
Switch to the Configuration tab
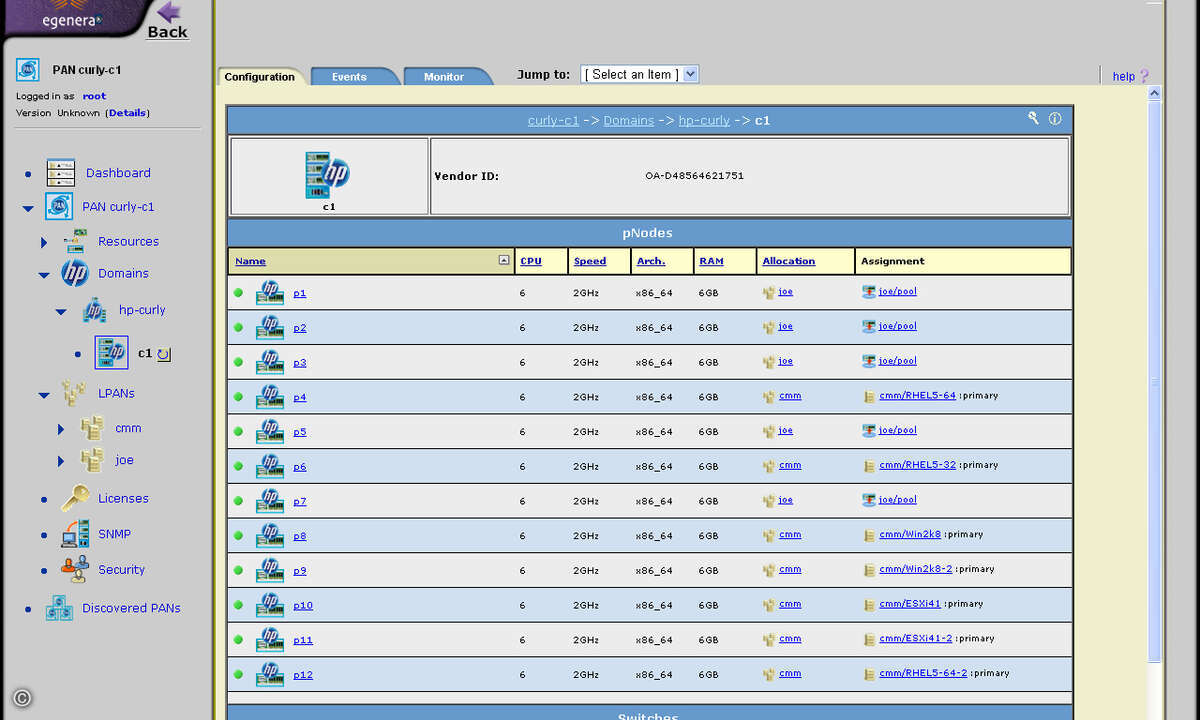(259, 77)
